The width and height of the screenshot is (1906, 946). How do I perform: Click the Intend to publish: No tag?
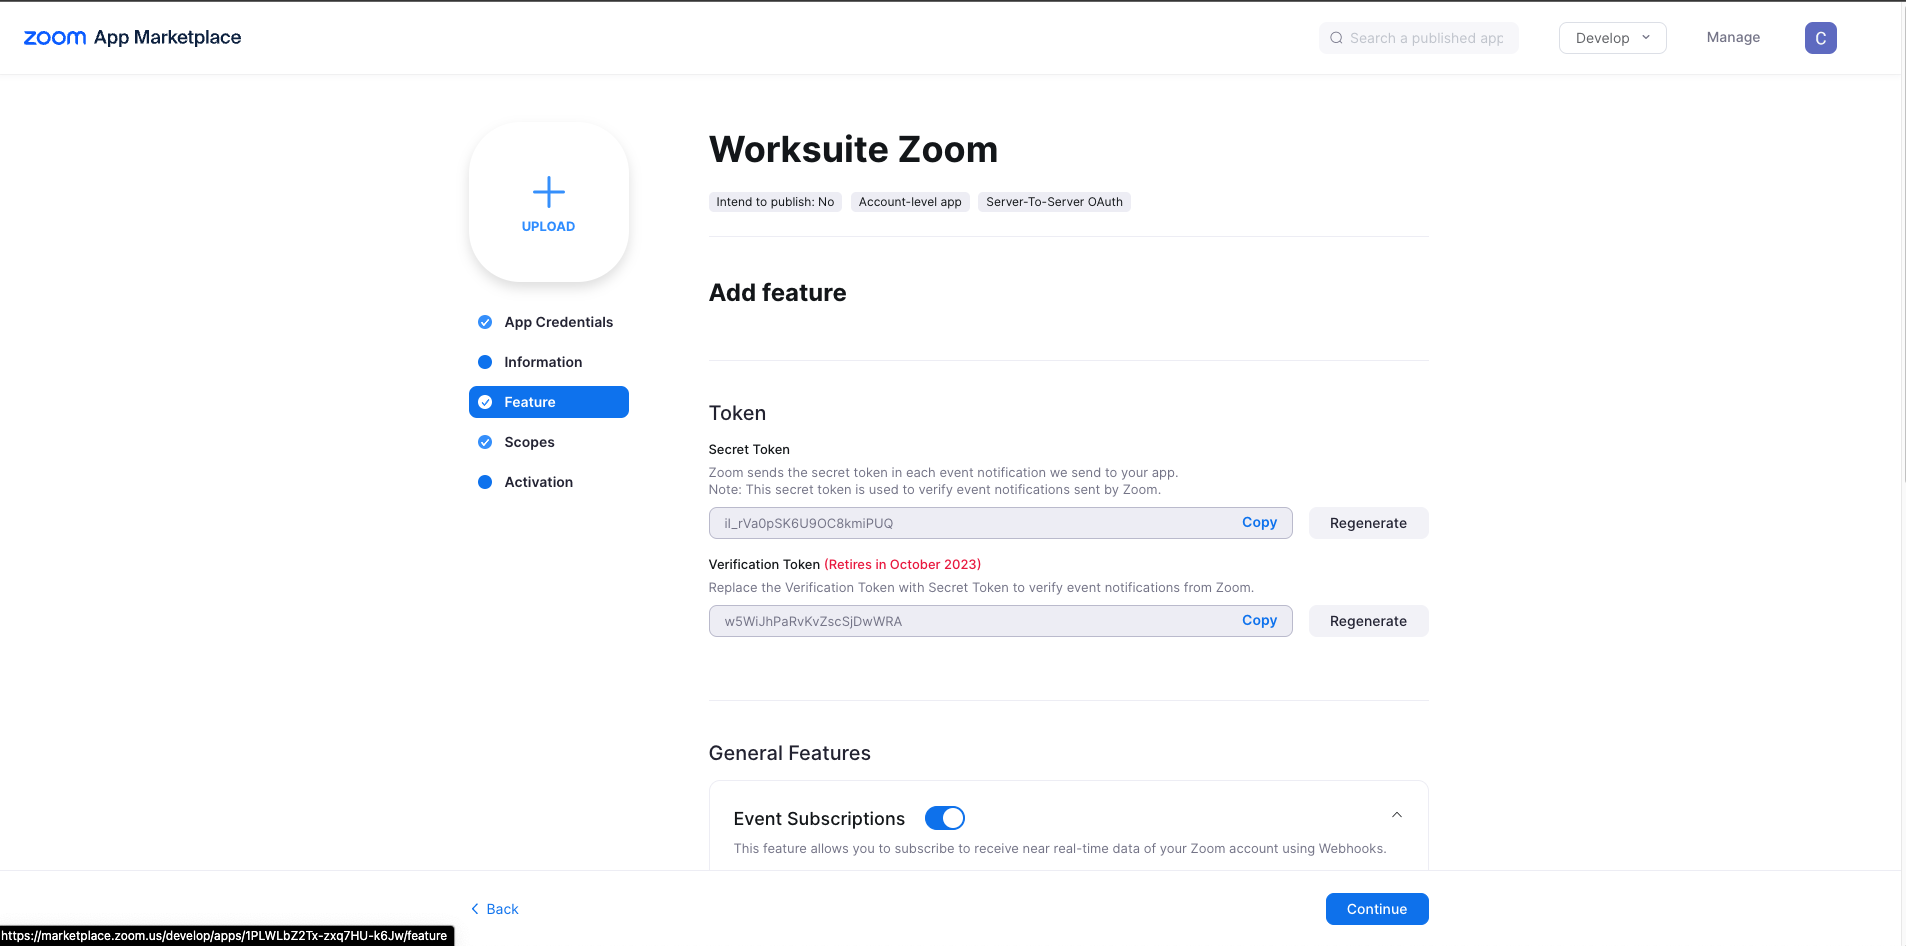(x=775, y=202)
